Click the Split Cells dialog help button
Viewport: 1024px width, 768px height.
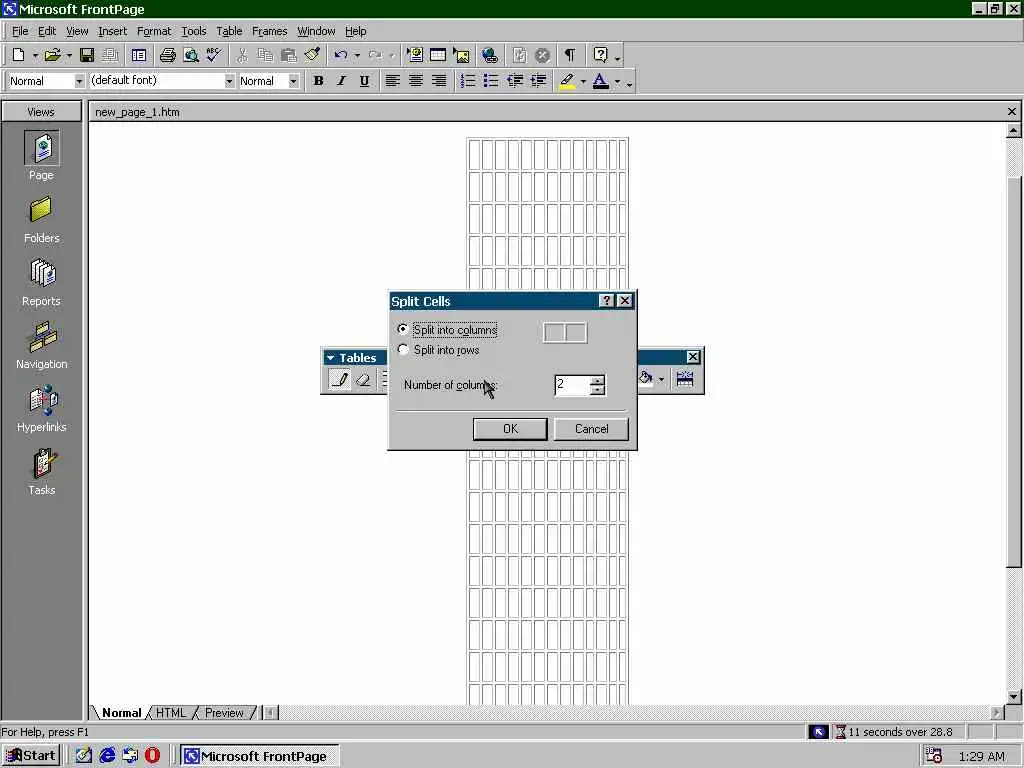tap(607, 300)
